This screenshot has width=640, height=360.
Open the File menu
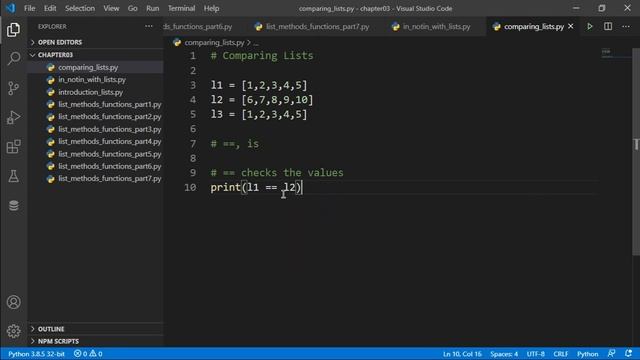coord(29,8)
